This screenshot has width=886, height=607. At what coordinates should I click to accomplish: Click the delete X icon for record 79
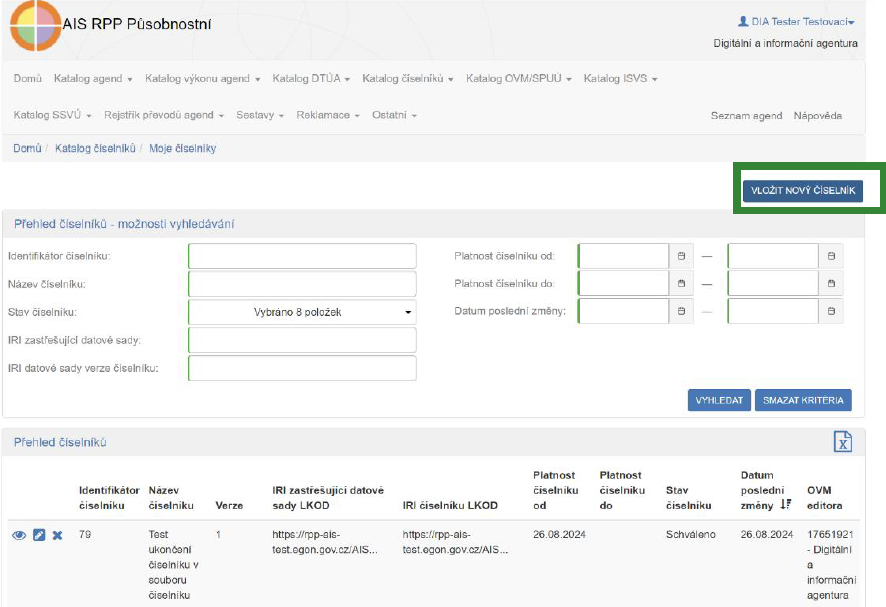tap(57, 535)
